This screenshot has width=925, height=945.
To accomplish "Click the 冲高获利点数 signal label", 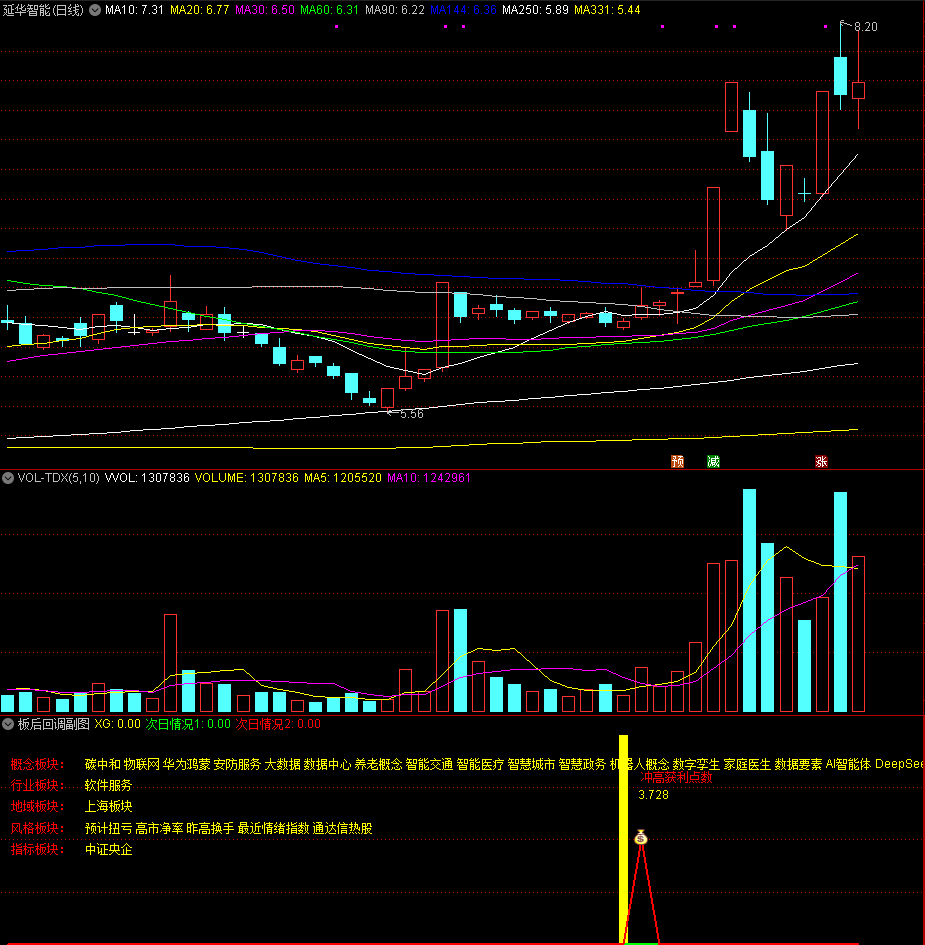I will coord(677,777).
